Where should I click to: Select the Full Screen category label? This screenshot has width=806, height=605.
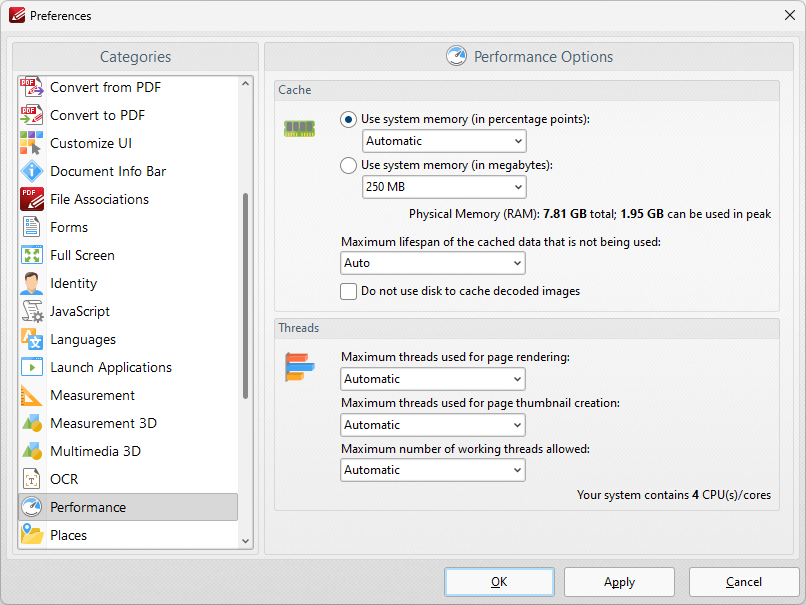pyautogui.click(x=82, y=255)
